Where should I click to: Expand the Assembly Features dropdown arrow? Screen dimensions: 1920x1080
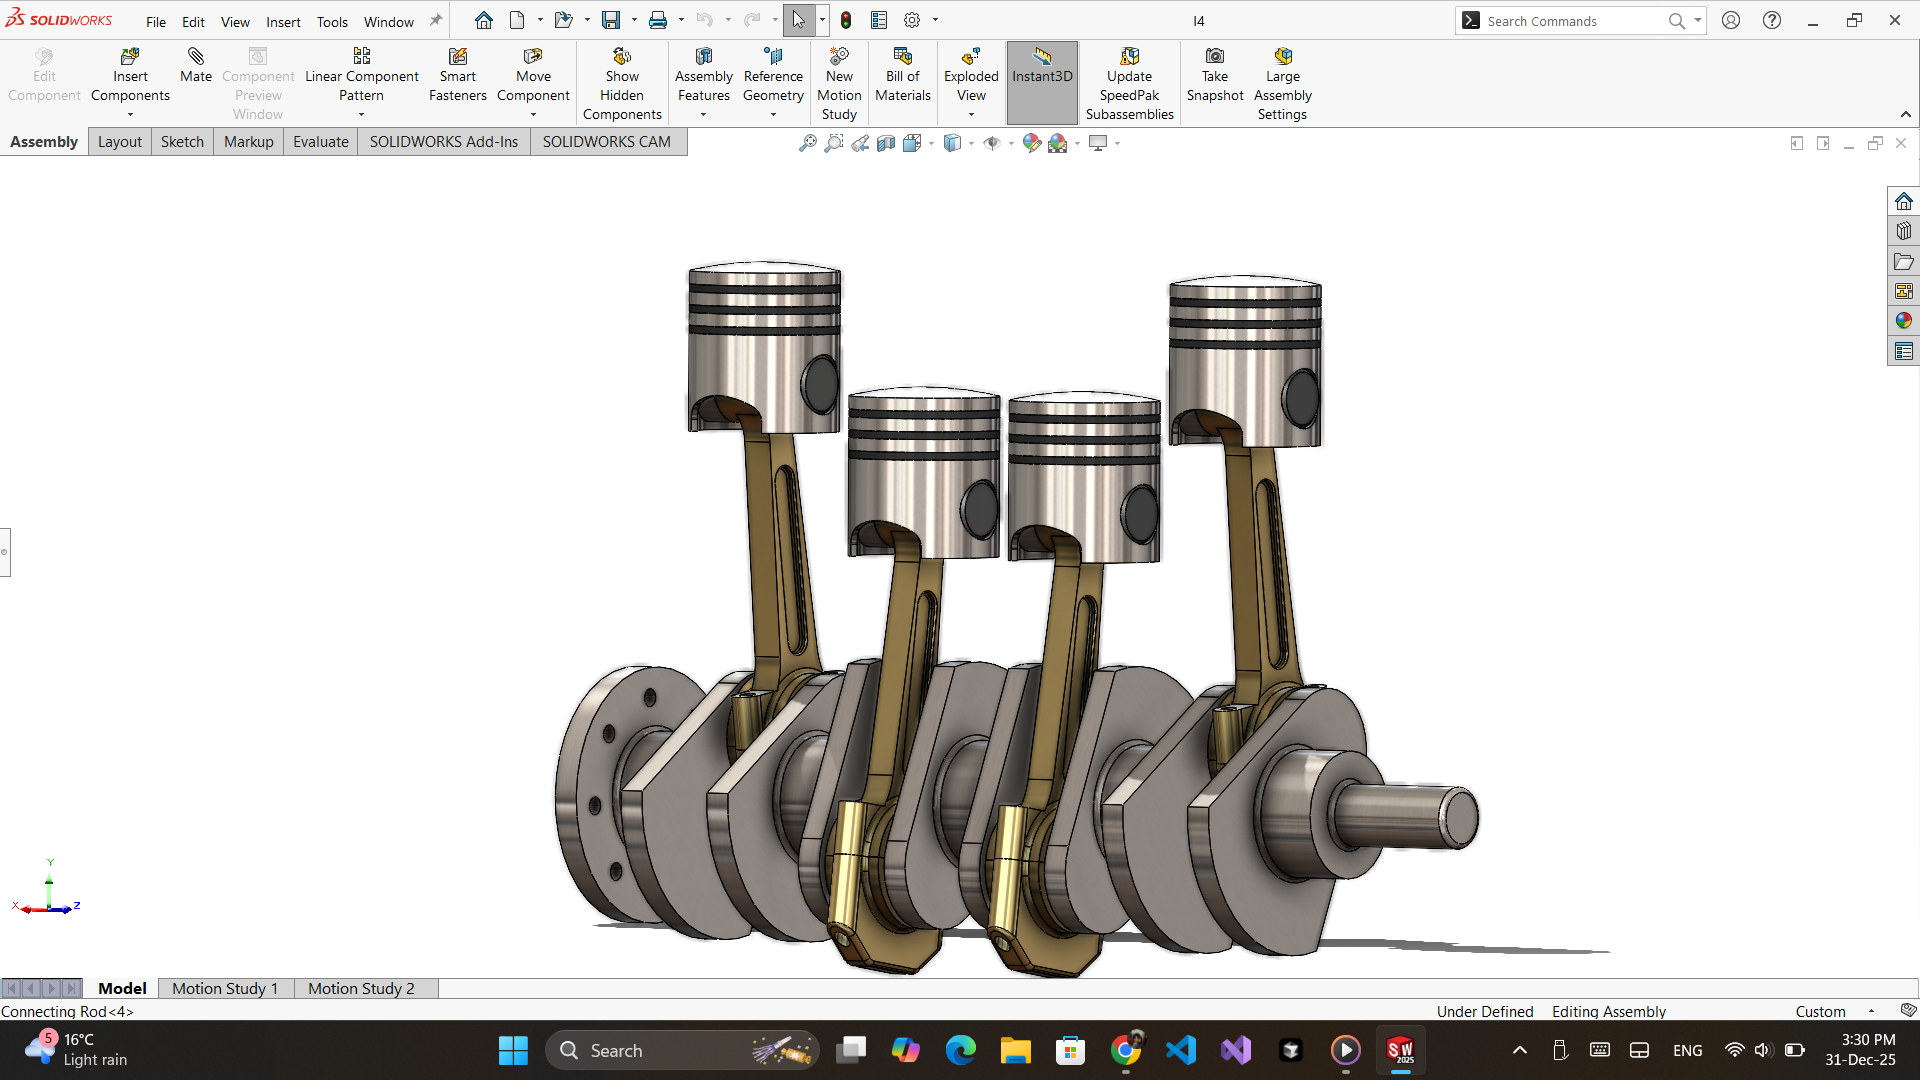pos(703,115)
